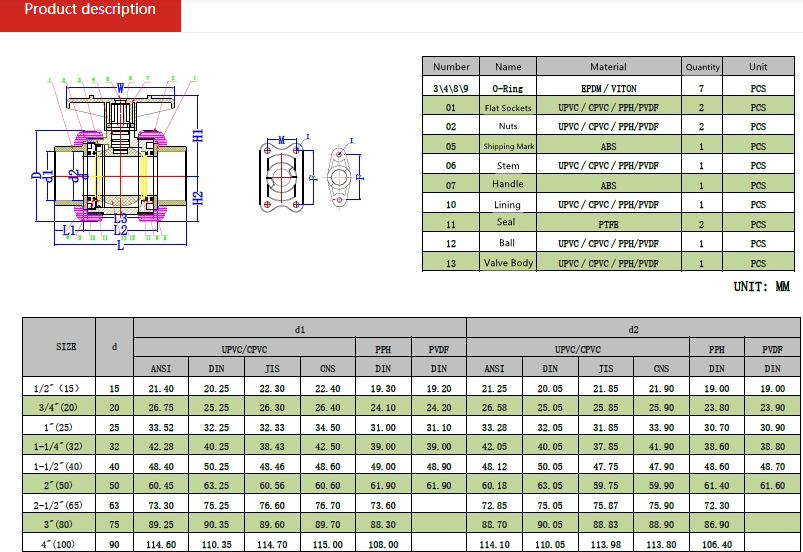Select the size row label 4" (100)
The width and height of the screenshot is (803, 552).
[x=59, y=544]
